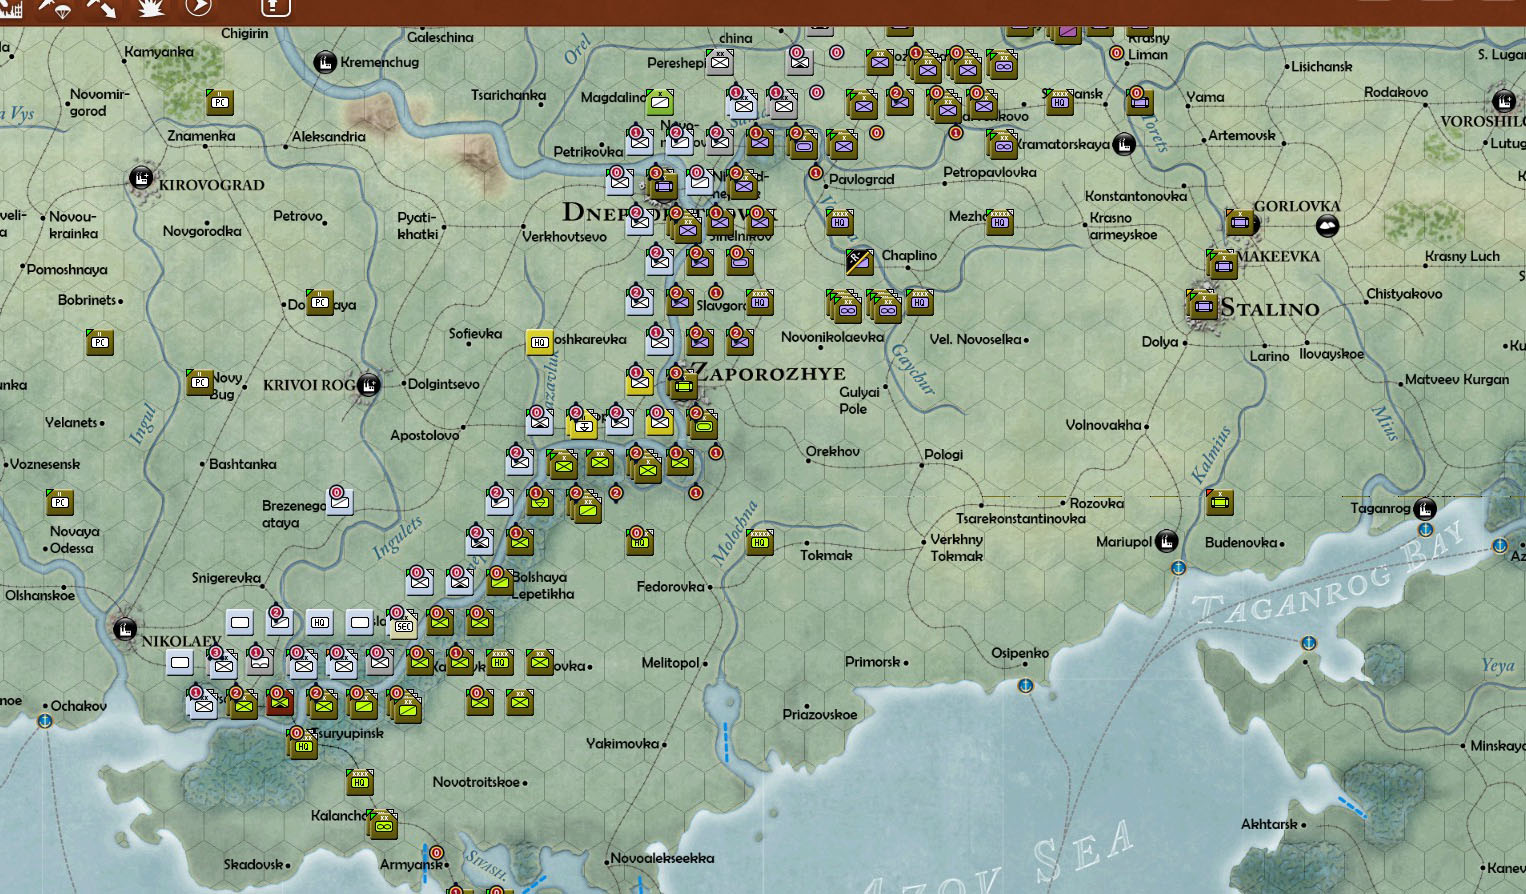Select the HQ counter west of Tokmak
This screenshot has height=894, width=1526.
[x=759, y=541]
